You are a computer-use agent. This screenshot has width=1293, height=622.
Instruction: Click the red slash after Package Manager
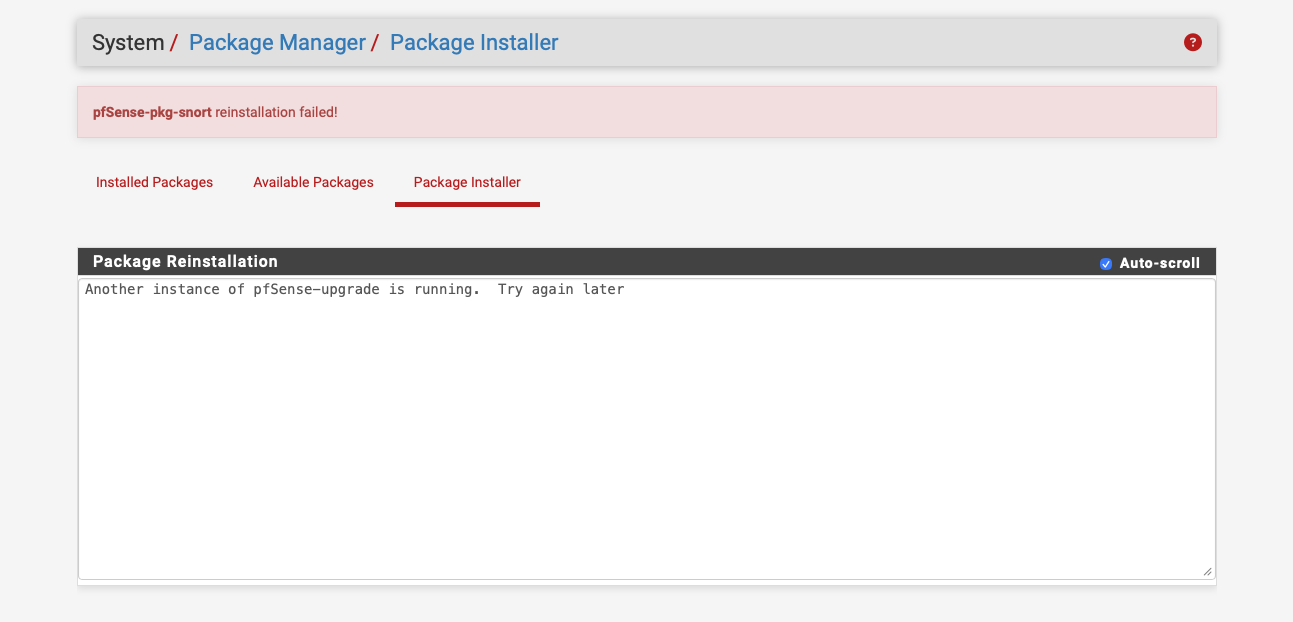point(375,43)
